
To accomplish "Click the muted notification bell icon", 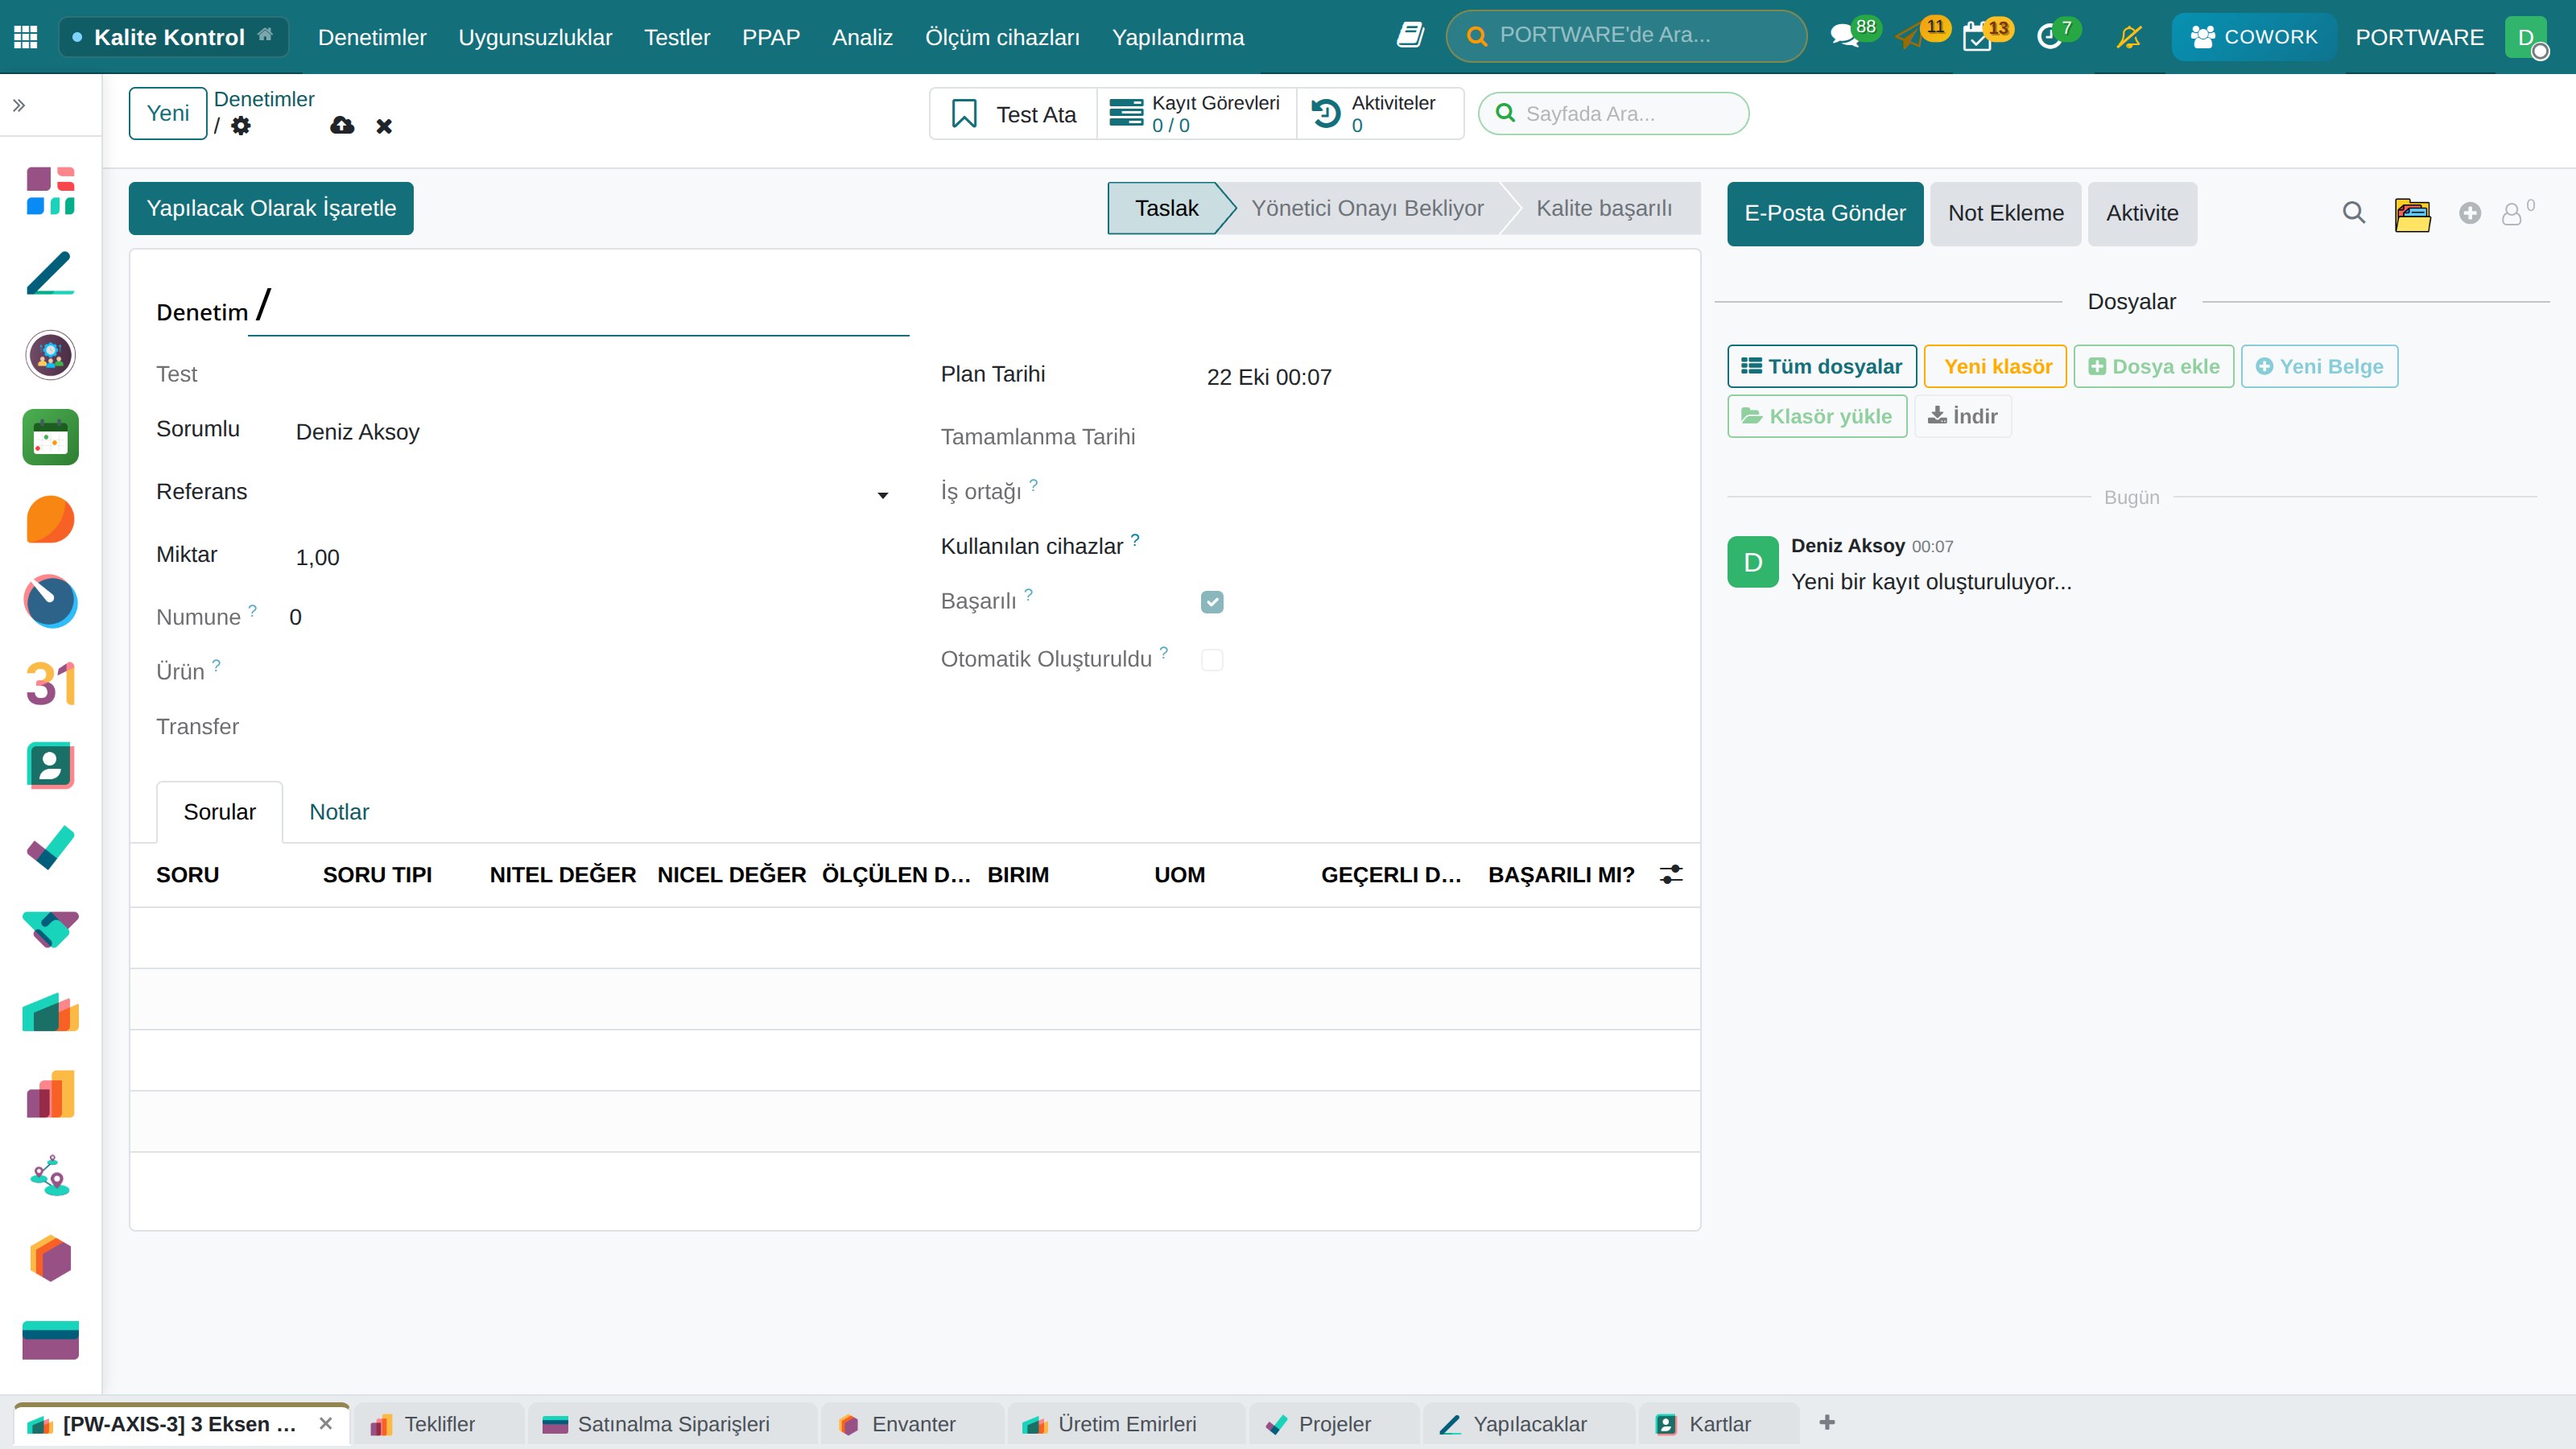I will pyautogui.click(x=2129, y=37).
